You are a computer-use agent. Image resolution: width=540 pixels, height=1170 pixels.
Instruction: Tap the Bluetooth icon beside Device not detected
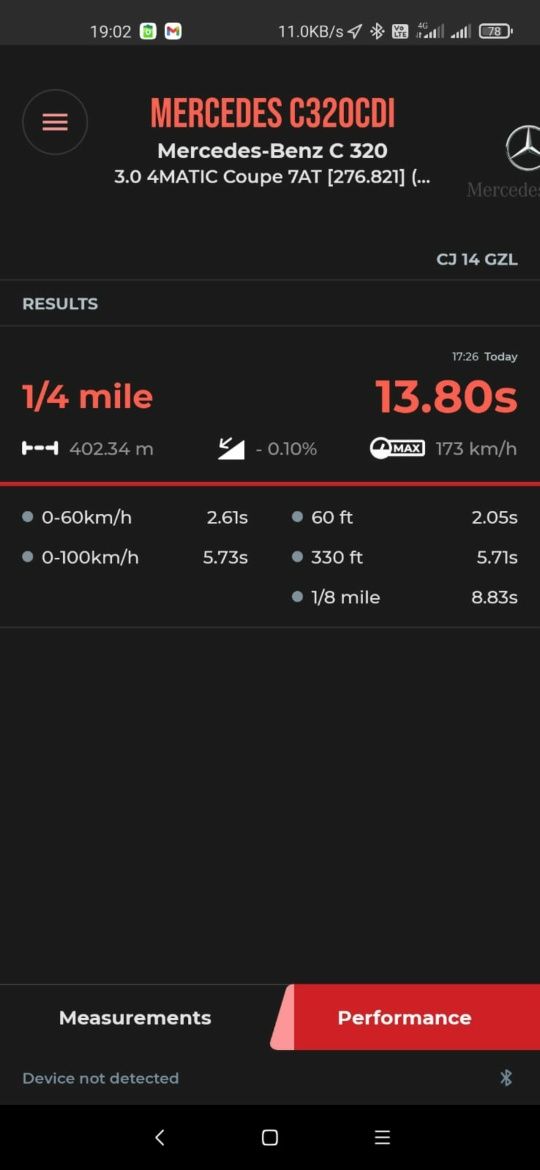point(506,1077)
